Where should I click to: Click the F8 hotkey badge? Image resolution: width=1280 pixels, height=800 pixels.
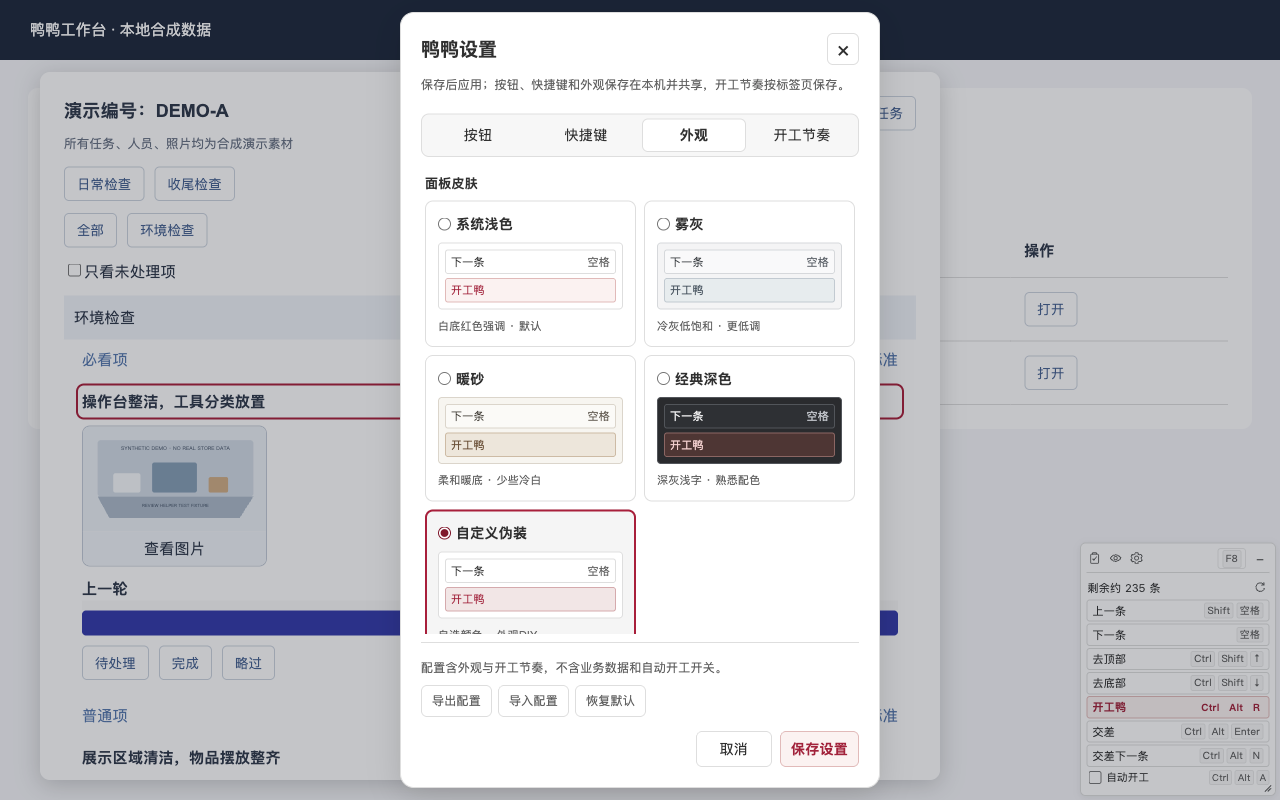[1231, 559]
